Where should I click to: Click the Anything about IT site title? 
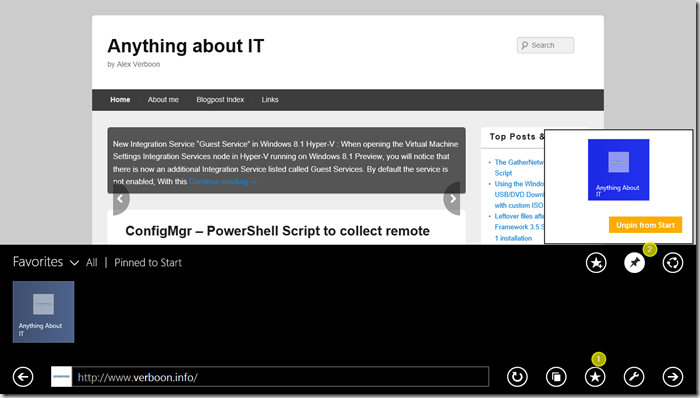click(186, 46)
